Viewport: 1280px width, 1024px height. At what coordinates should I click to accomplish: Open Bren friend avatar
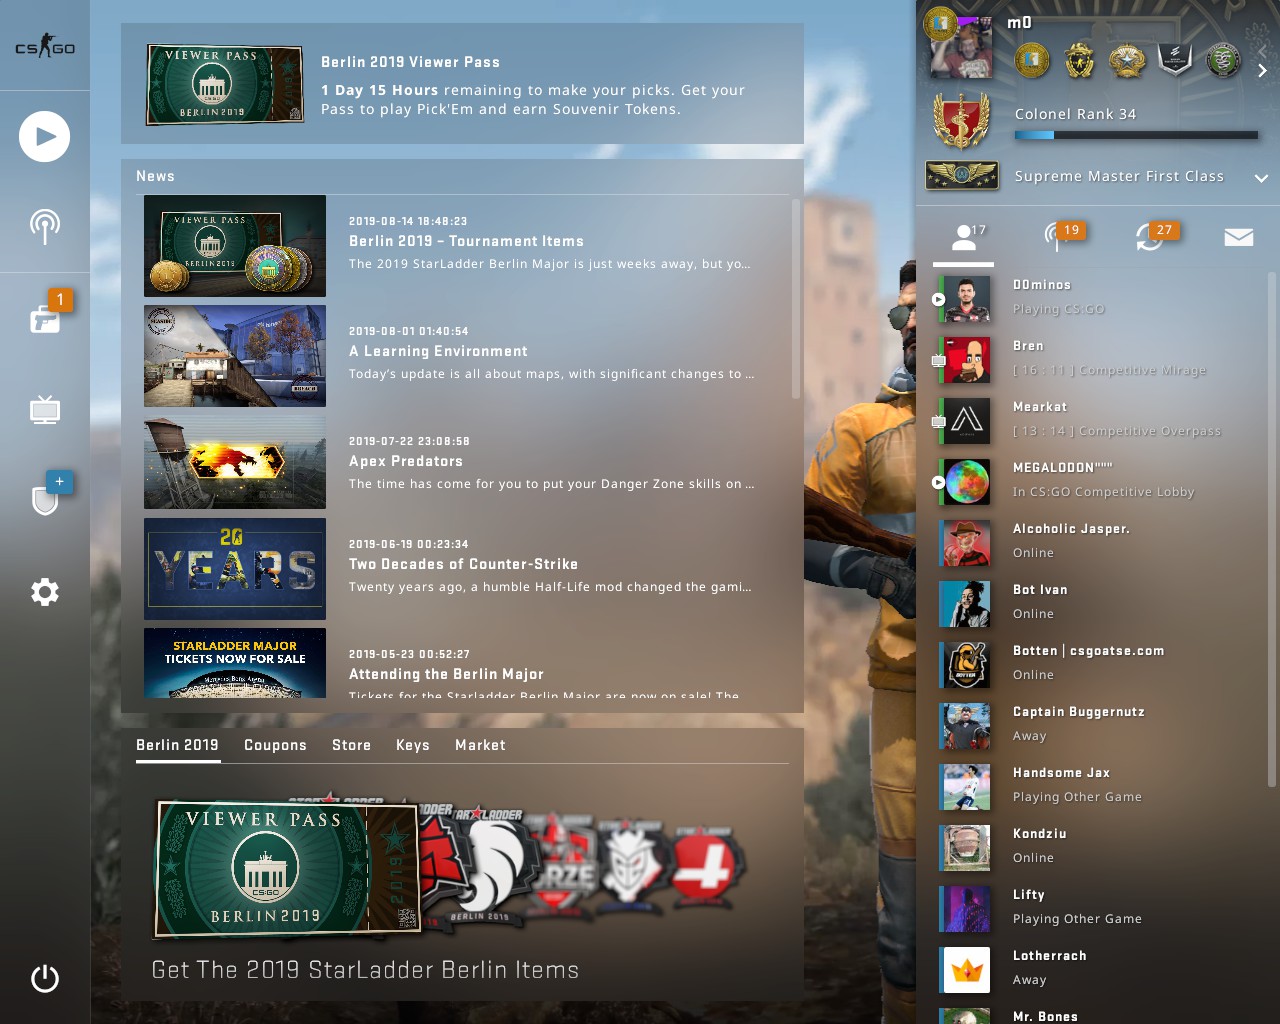tap(967, 359)
